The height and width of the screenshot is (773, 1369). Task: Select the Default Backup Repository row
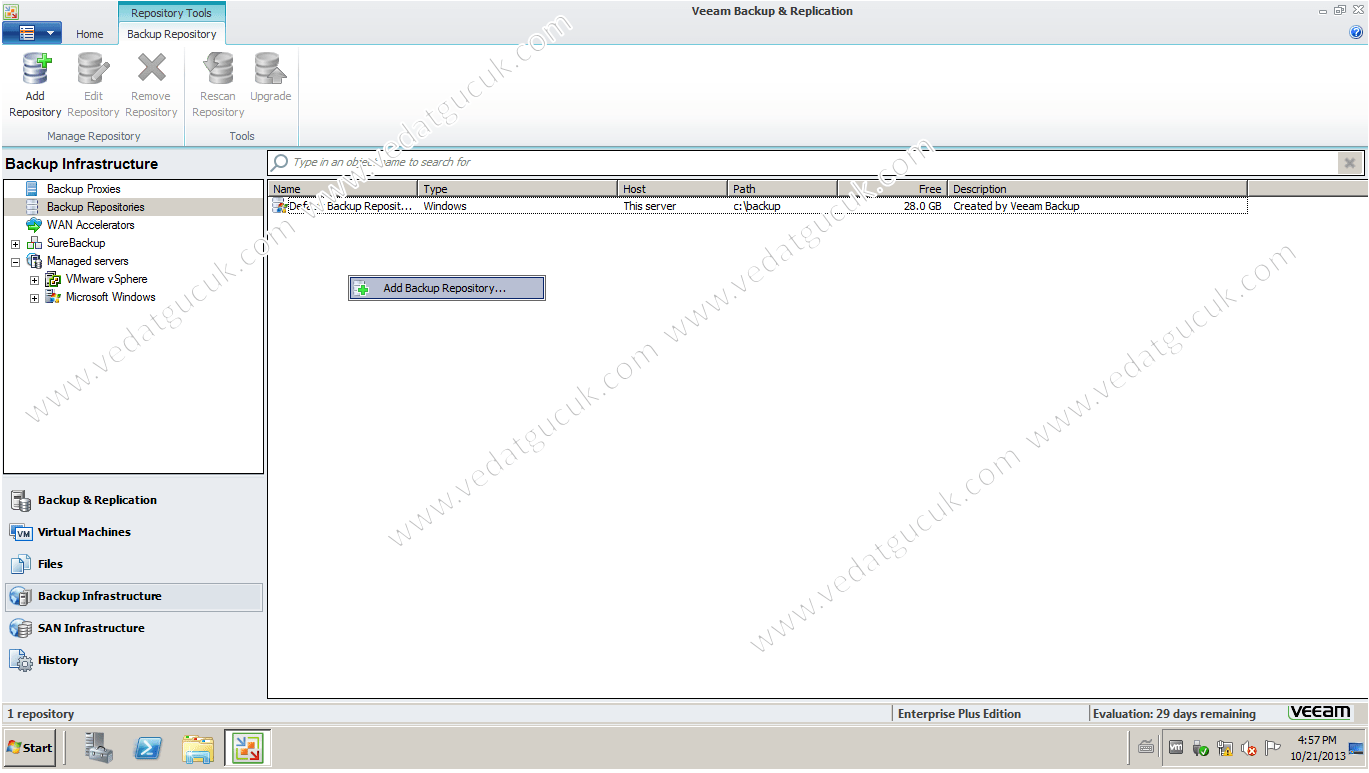tap(758, 206)
